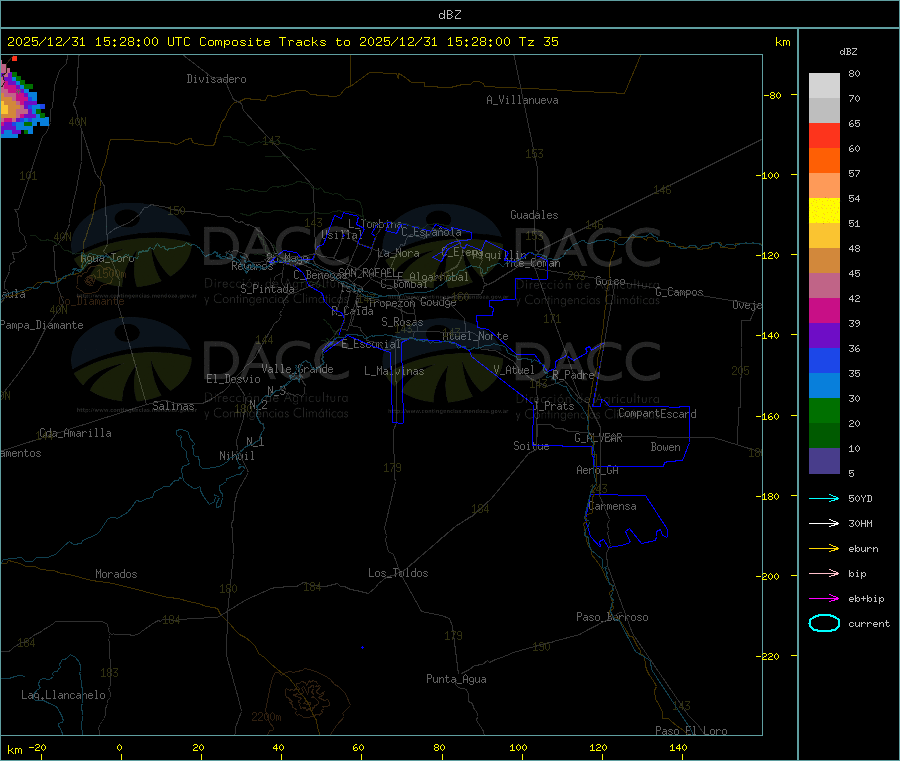Screen dimensions: 900x761
Task: Click the 'Salinas' map label
Action: (x=173, y=406)
